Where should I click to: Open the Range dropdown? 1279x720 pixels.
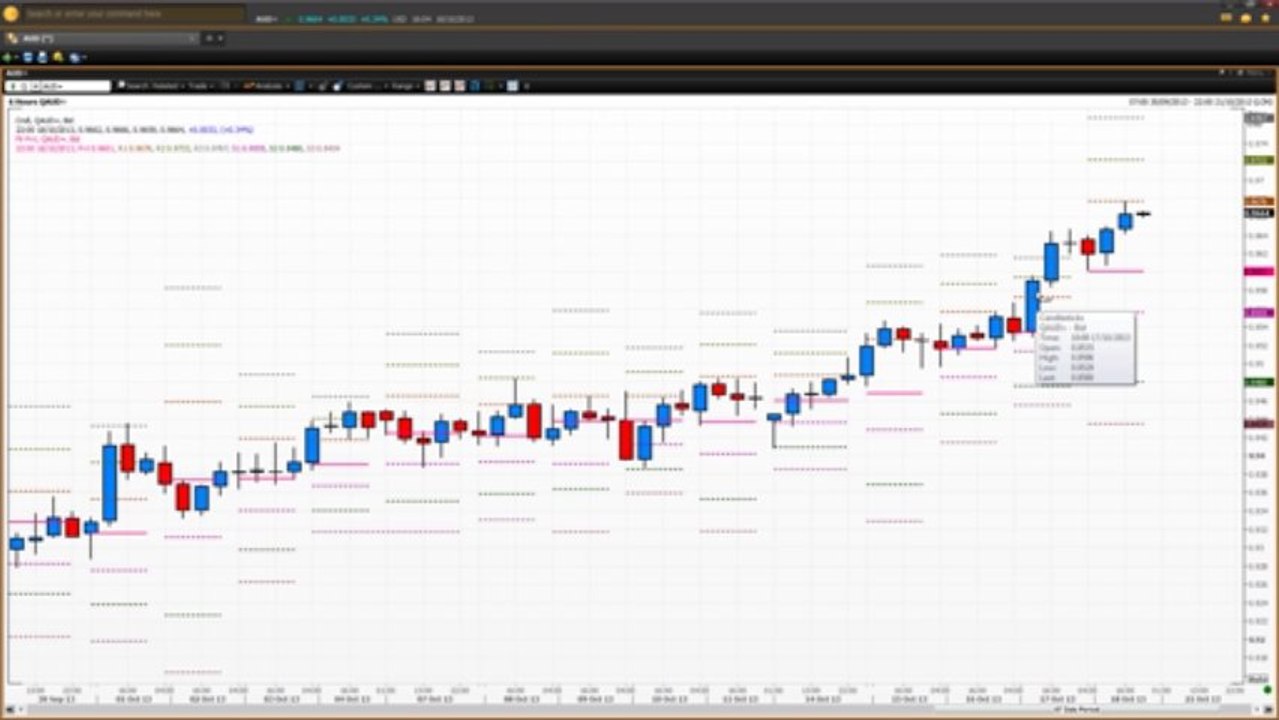pyautogui.click(x=404, y=86)
